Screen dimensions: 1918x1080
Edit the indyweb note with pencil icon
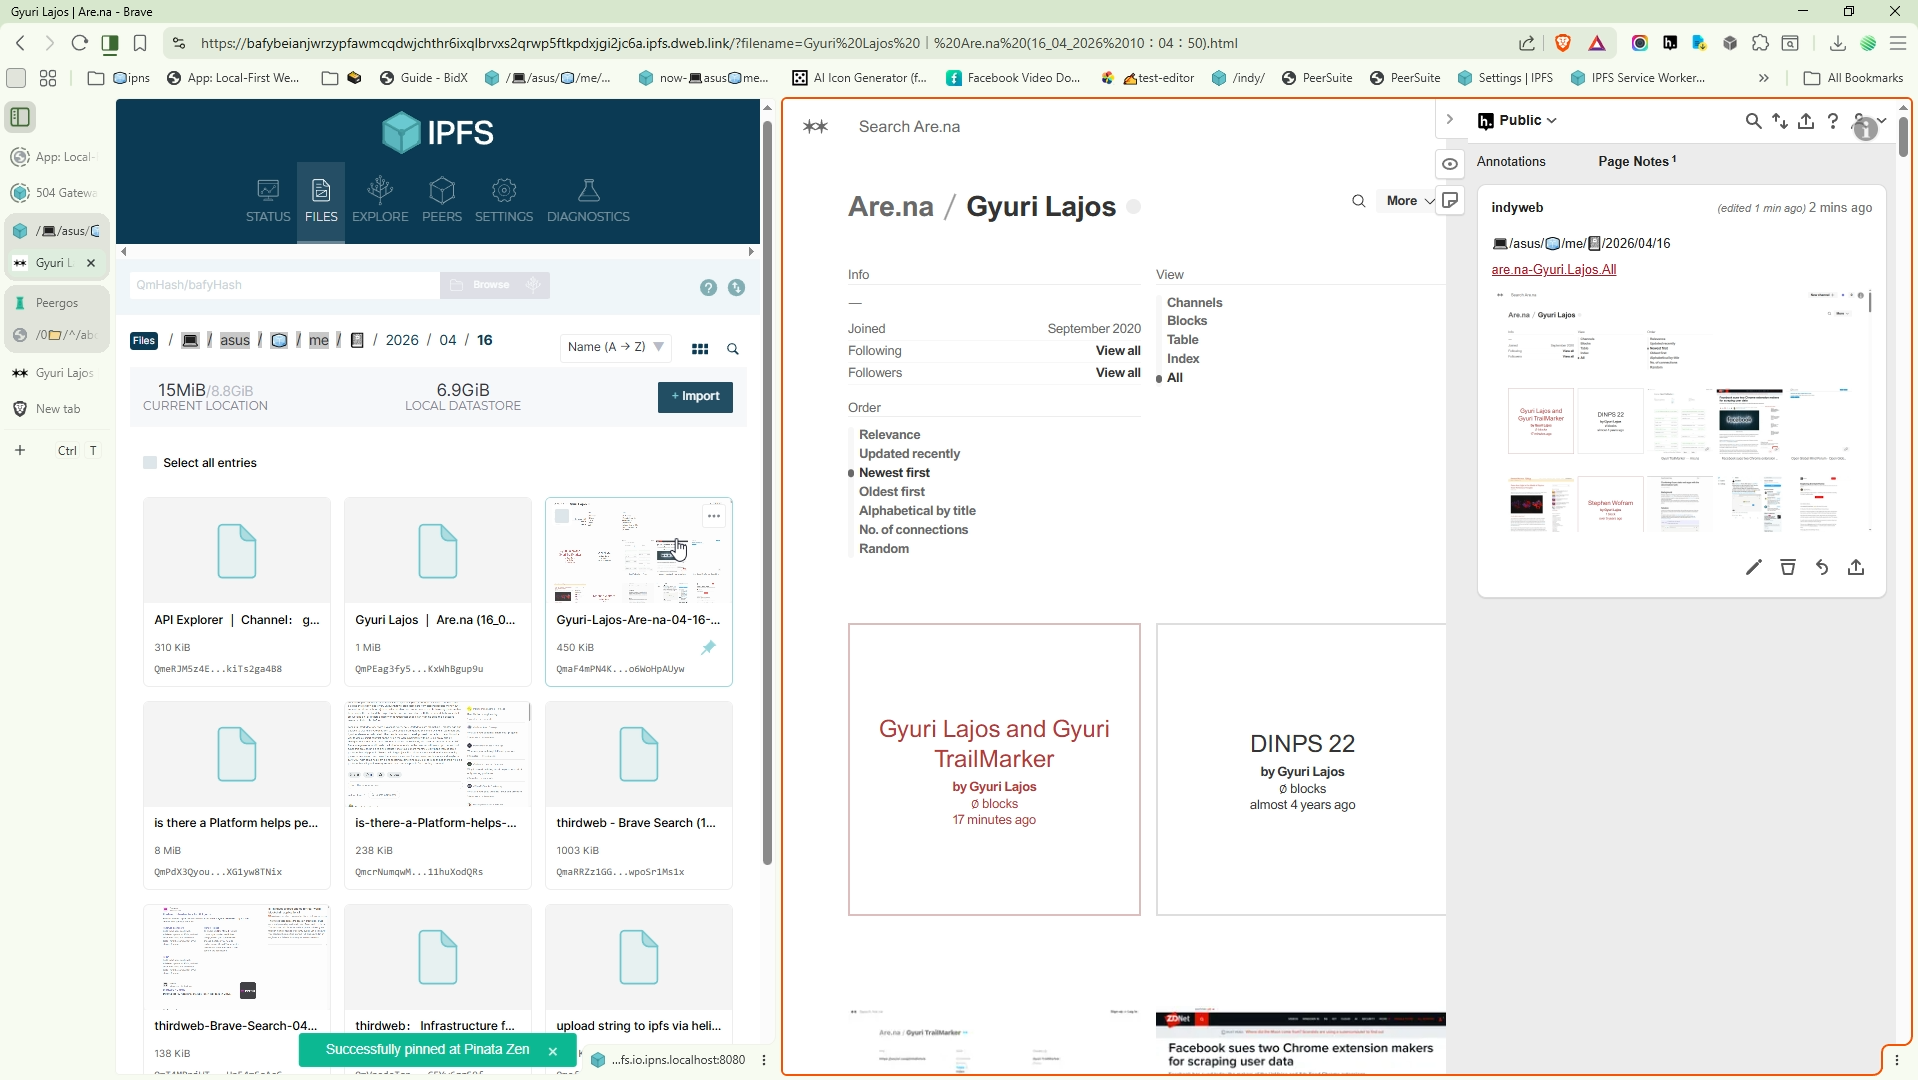[x=1753, y=568]
